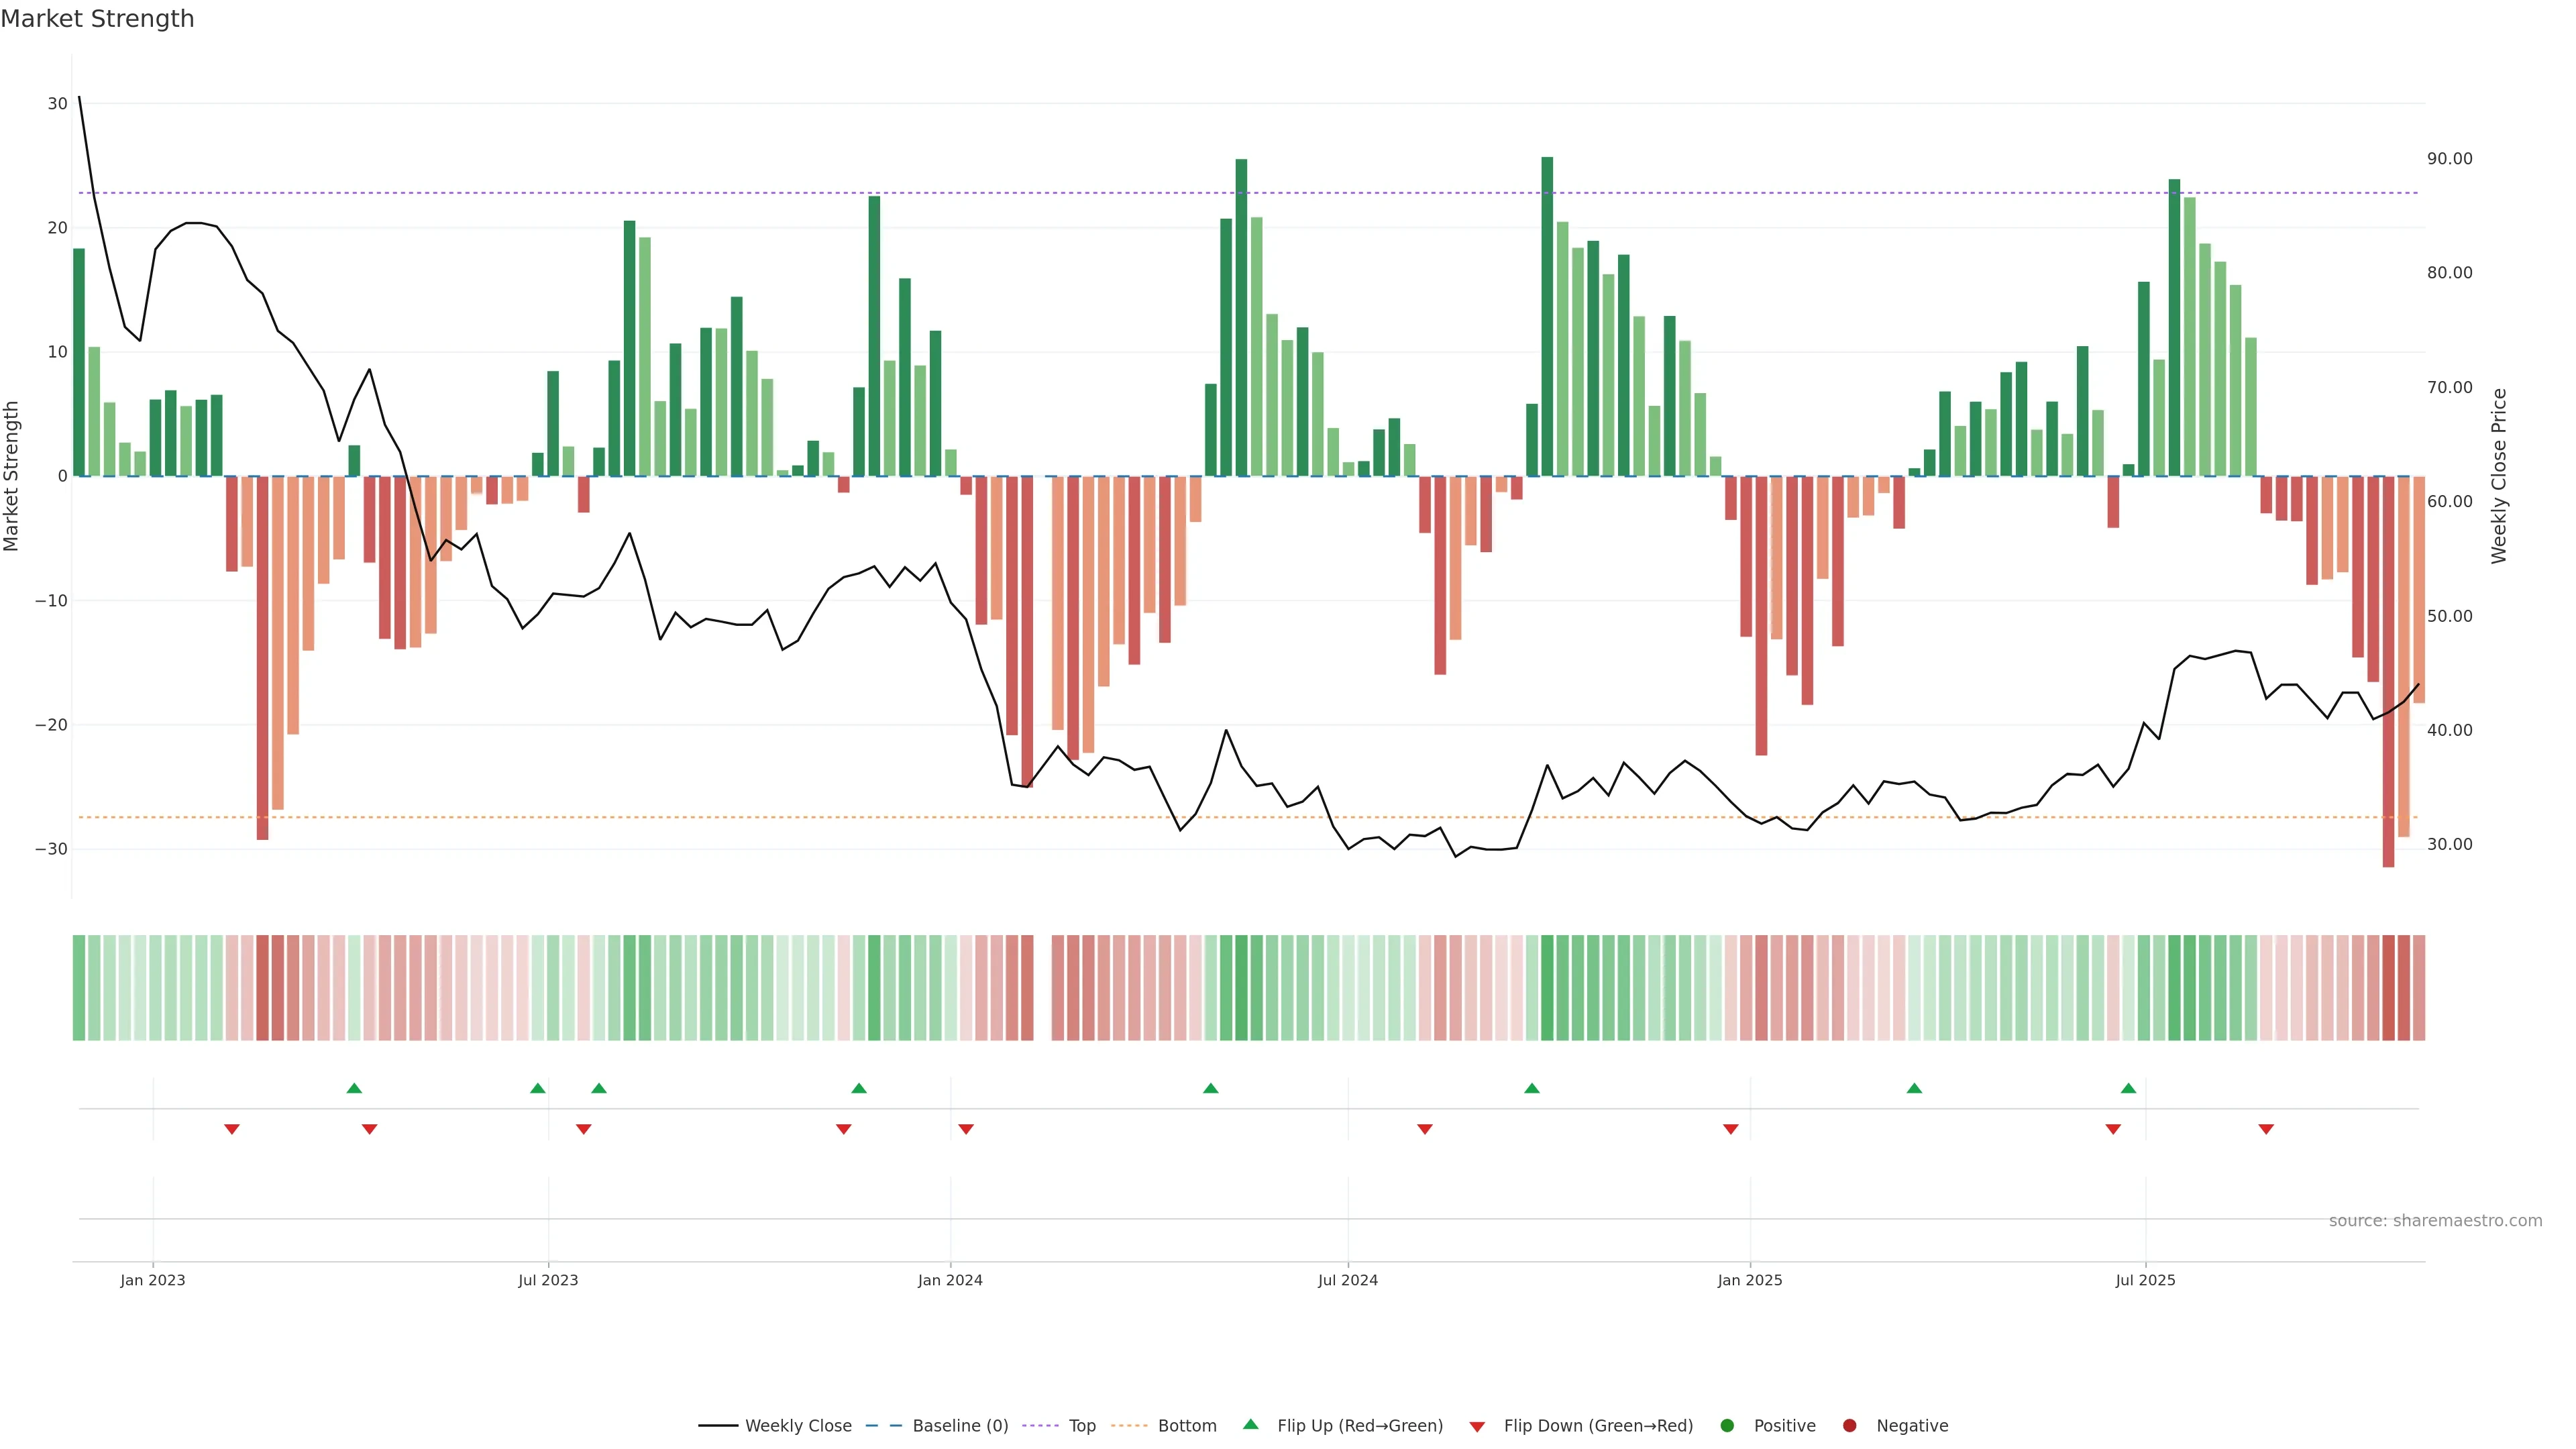The image size is (2576, 1449).
Task: Click the Flip Down red triangle legend icon
Action: (1477, 1427)
